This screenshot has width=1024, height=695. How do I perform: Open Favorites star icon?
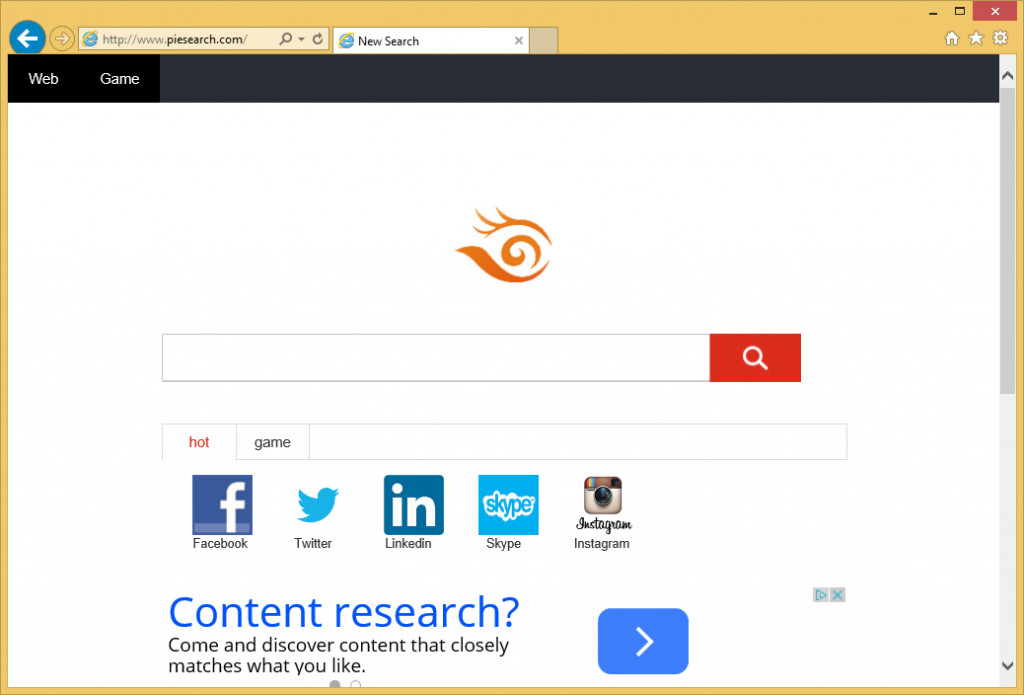pos(976,39)
